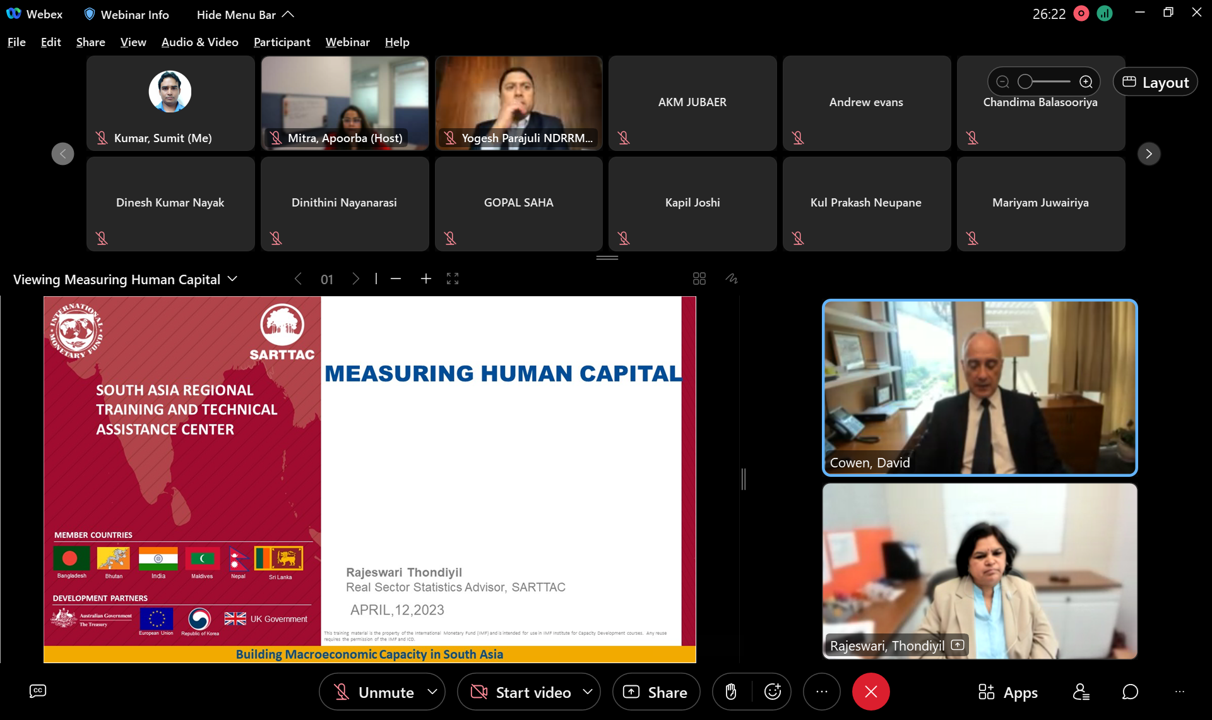
Task: Click mute indicator on AKM JUBAER tile
Action: point(624,138)
